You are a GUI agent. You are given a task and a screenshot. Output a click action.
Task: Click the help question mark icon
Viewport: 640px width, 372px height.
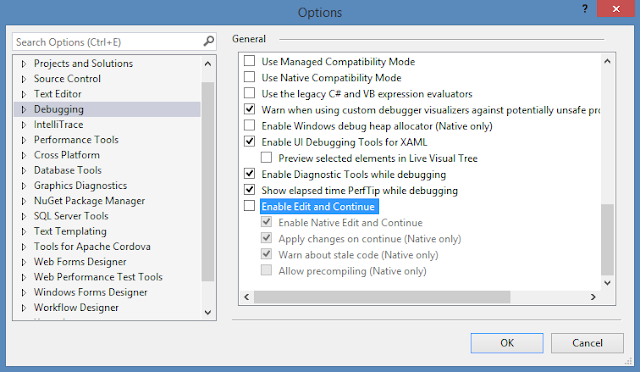[x=585, y=9]
